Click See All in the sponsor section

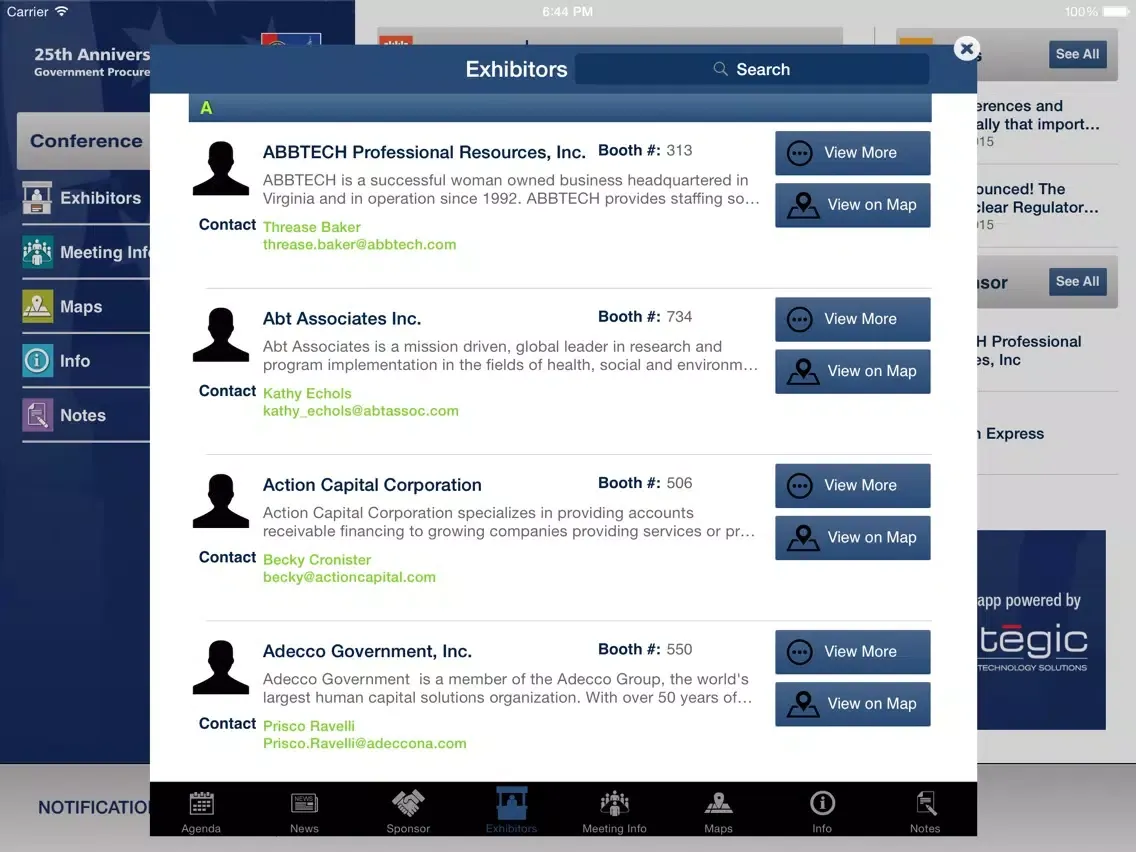tap(1077, 282)
